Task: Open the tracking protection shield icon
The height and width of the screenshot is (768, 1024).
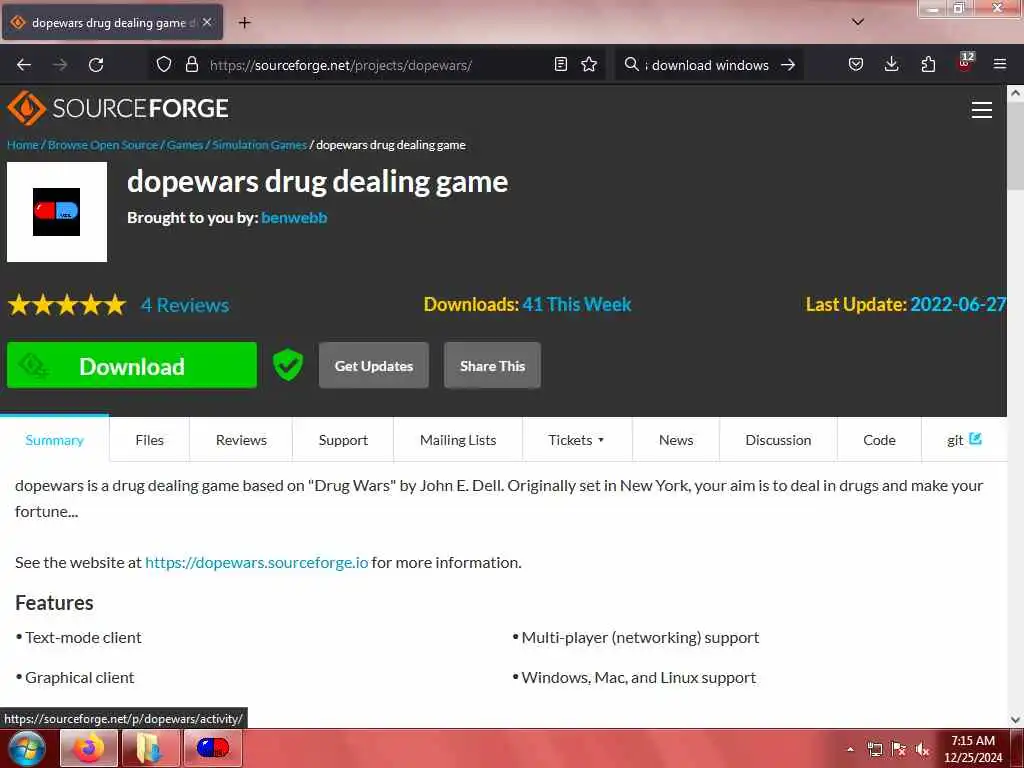Action: coord(164,64)
